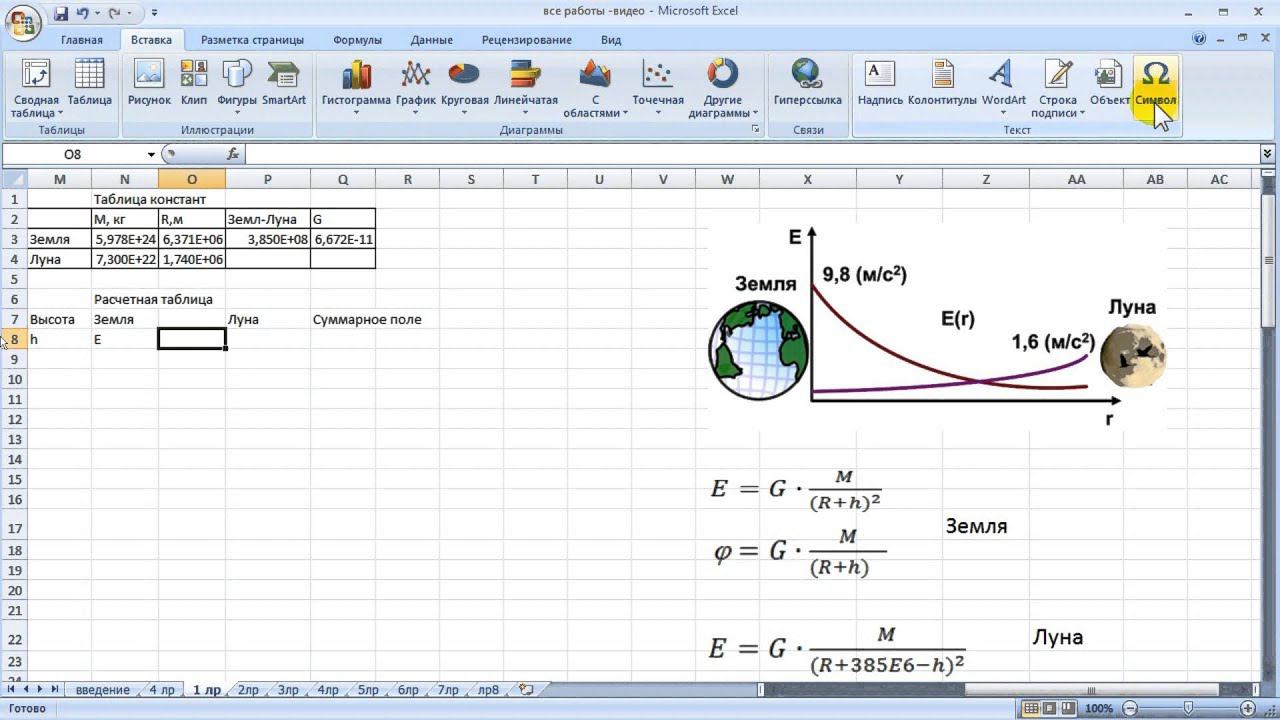Open Другие диаграммы chart options
Image resolution: width=1280 pixels, height=720 pixels.
722,89
